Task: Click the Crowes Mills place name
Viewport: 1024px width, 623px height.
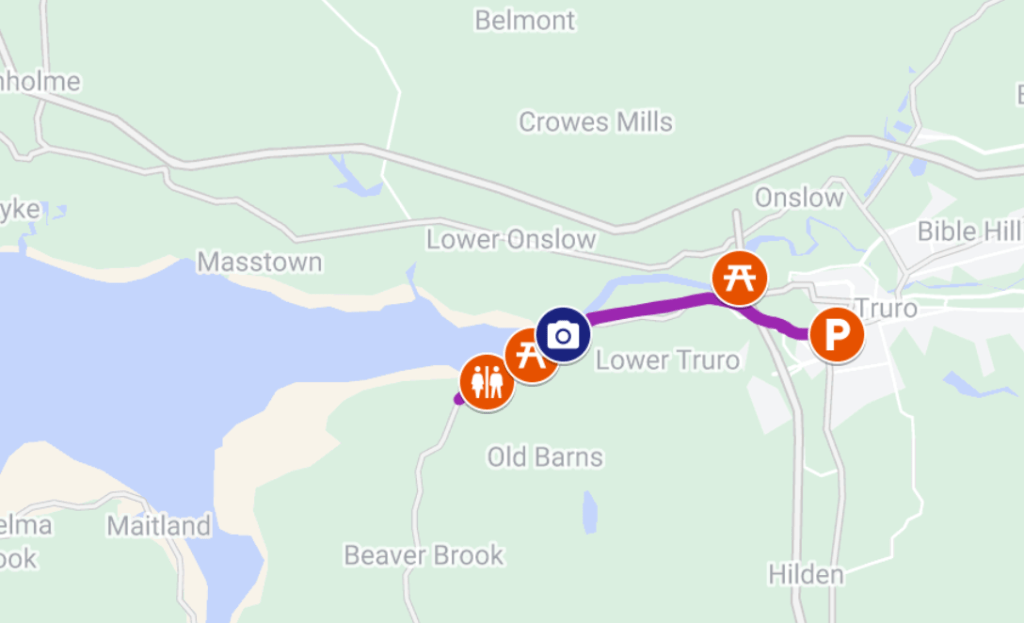Action: (596, 122)
